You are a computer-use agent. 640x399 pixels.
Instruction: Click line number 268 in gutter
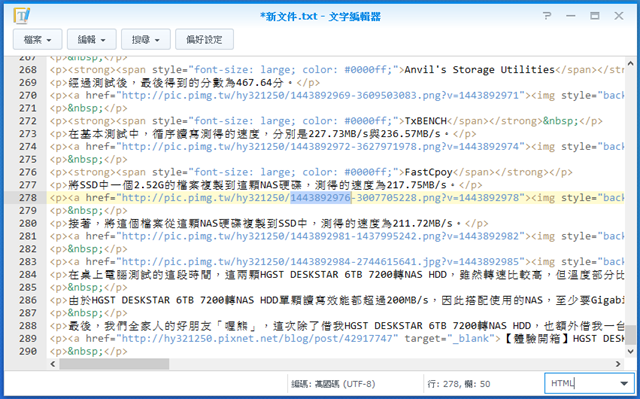tap(28, 70)
